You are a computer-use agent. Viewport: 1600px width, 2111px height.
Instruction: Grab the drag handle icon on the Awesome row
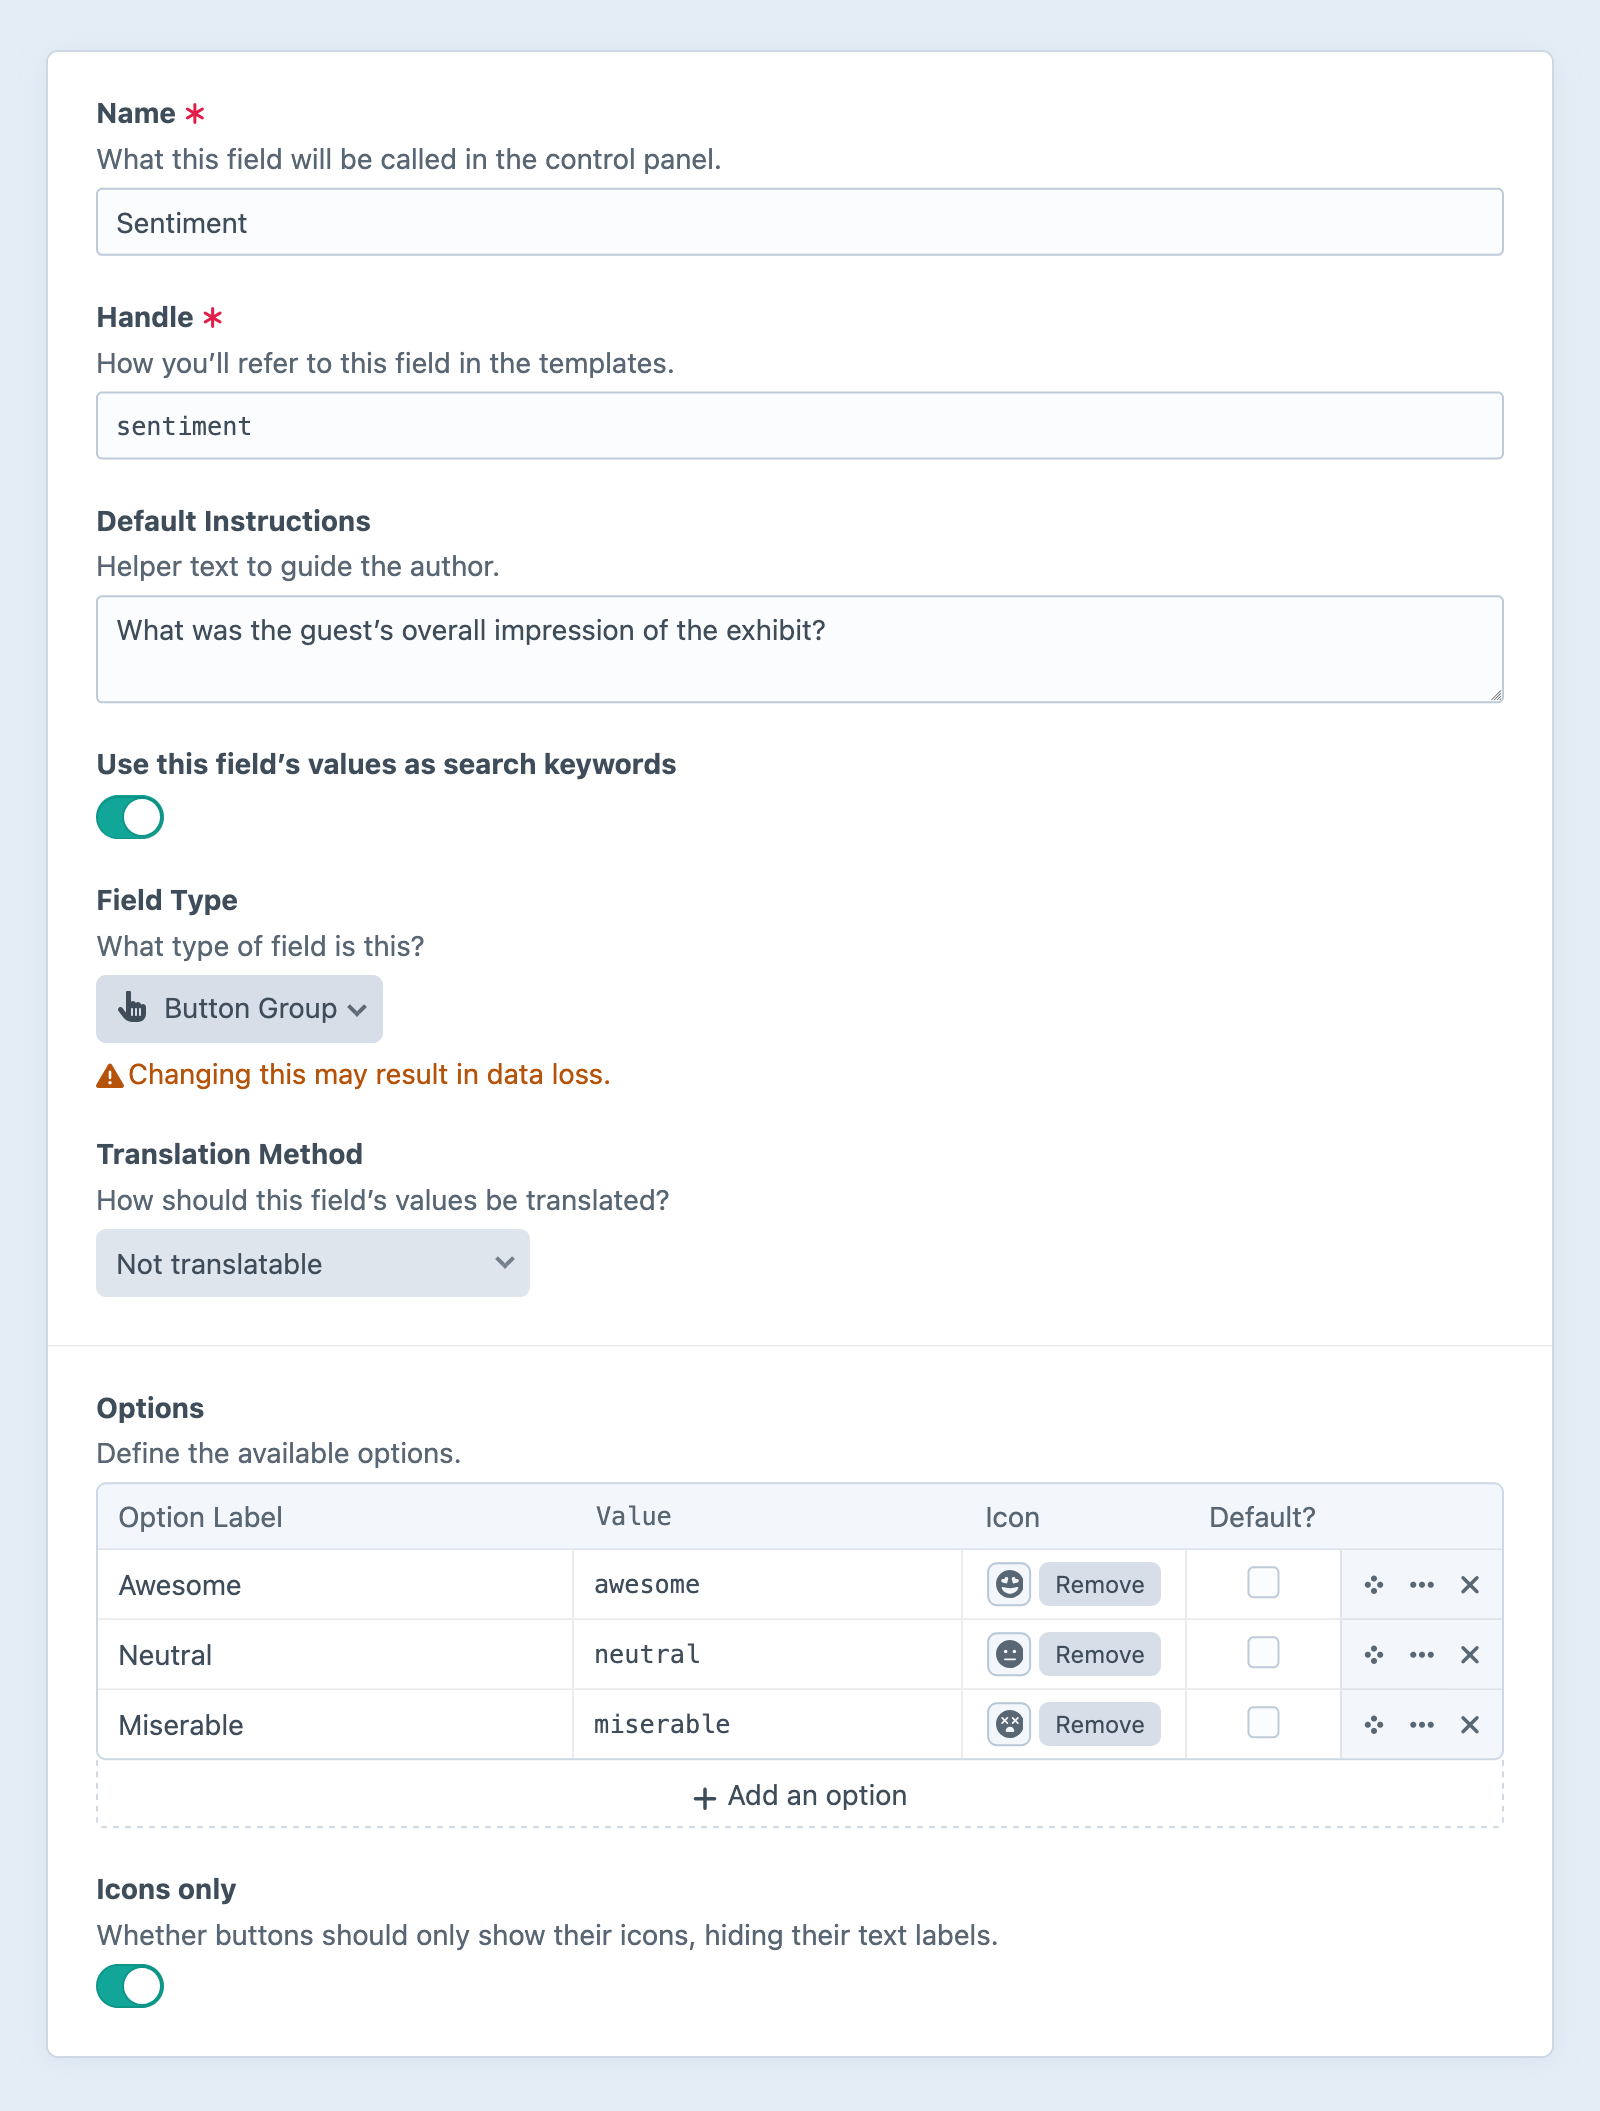coord(1372,1584)
